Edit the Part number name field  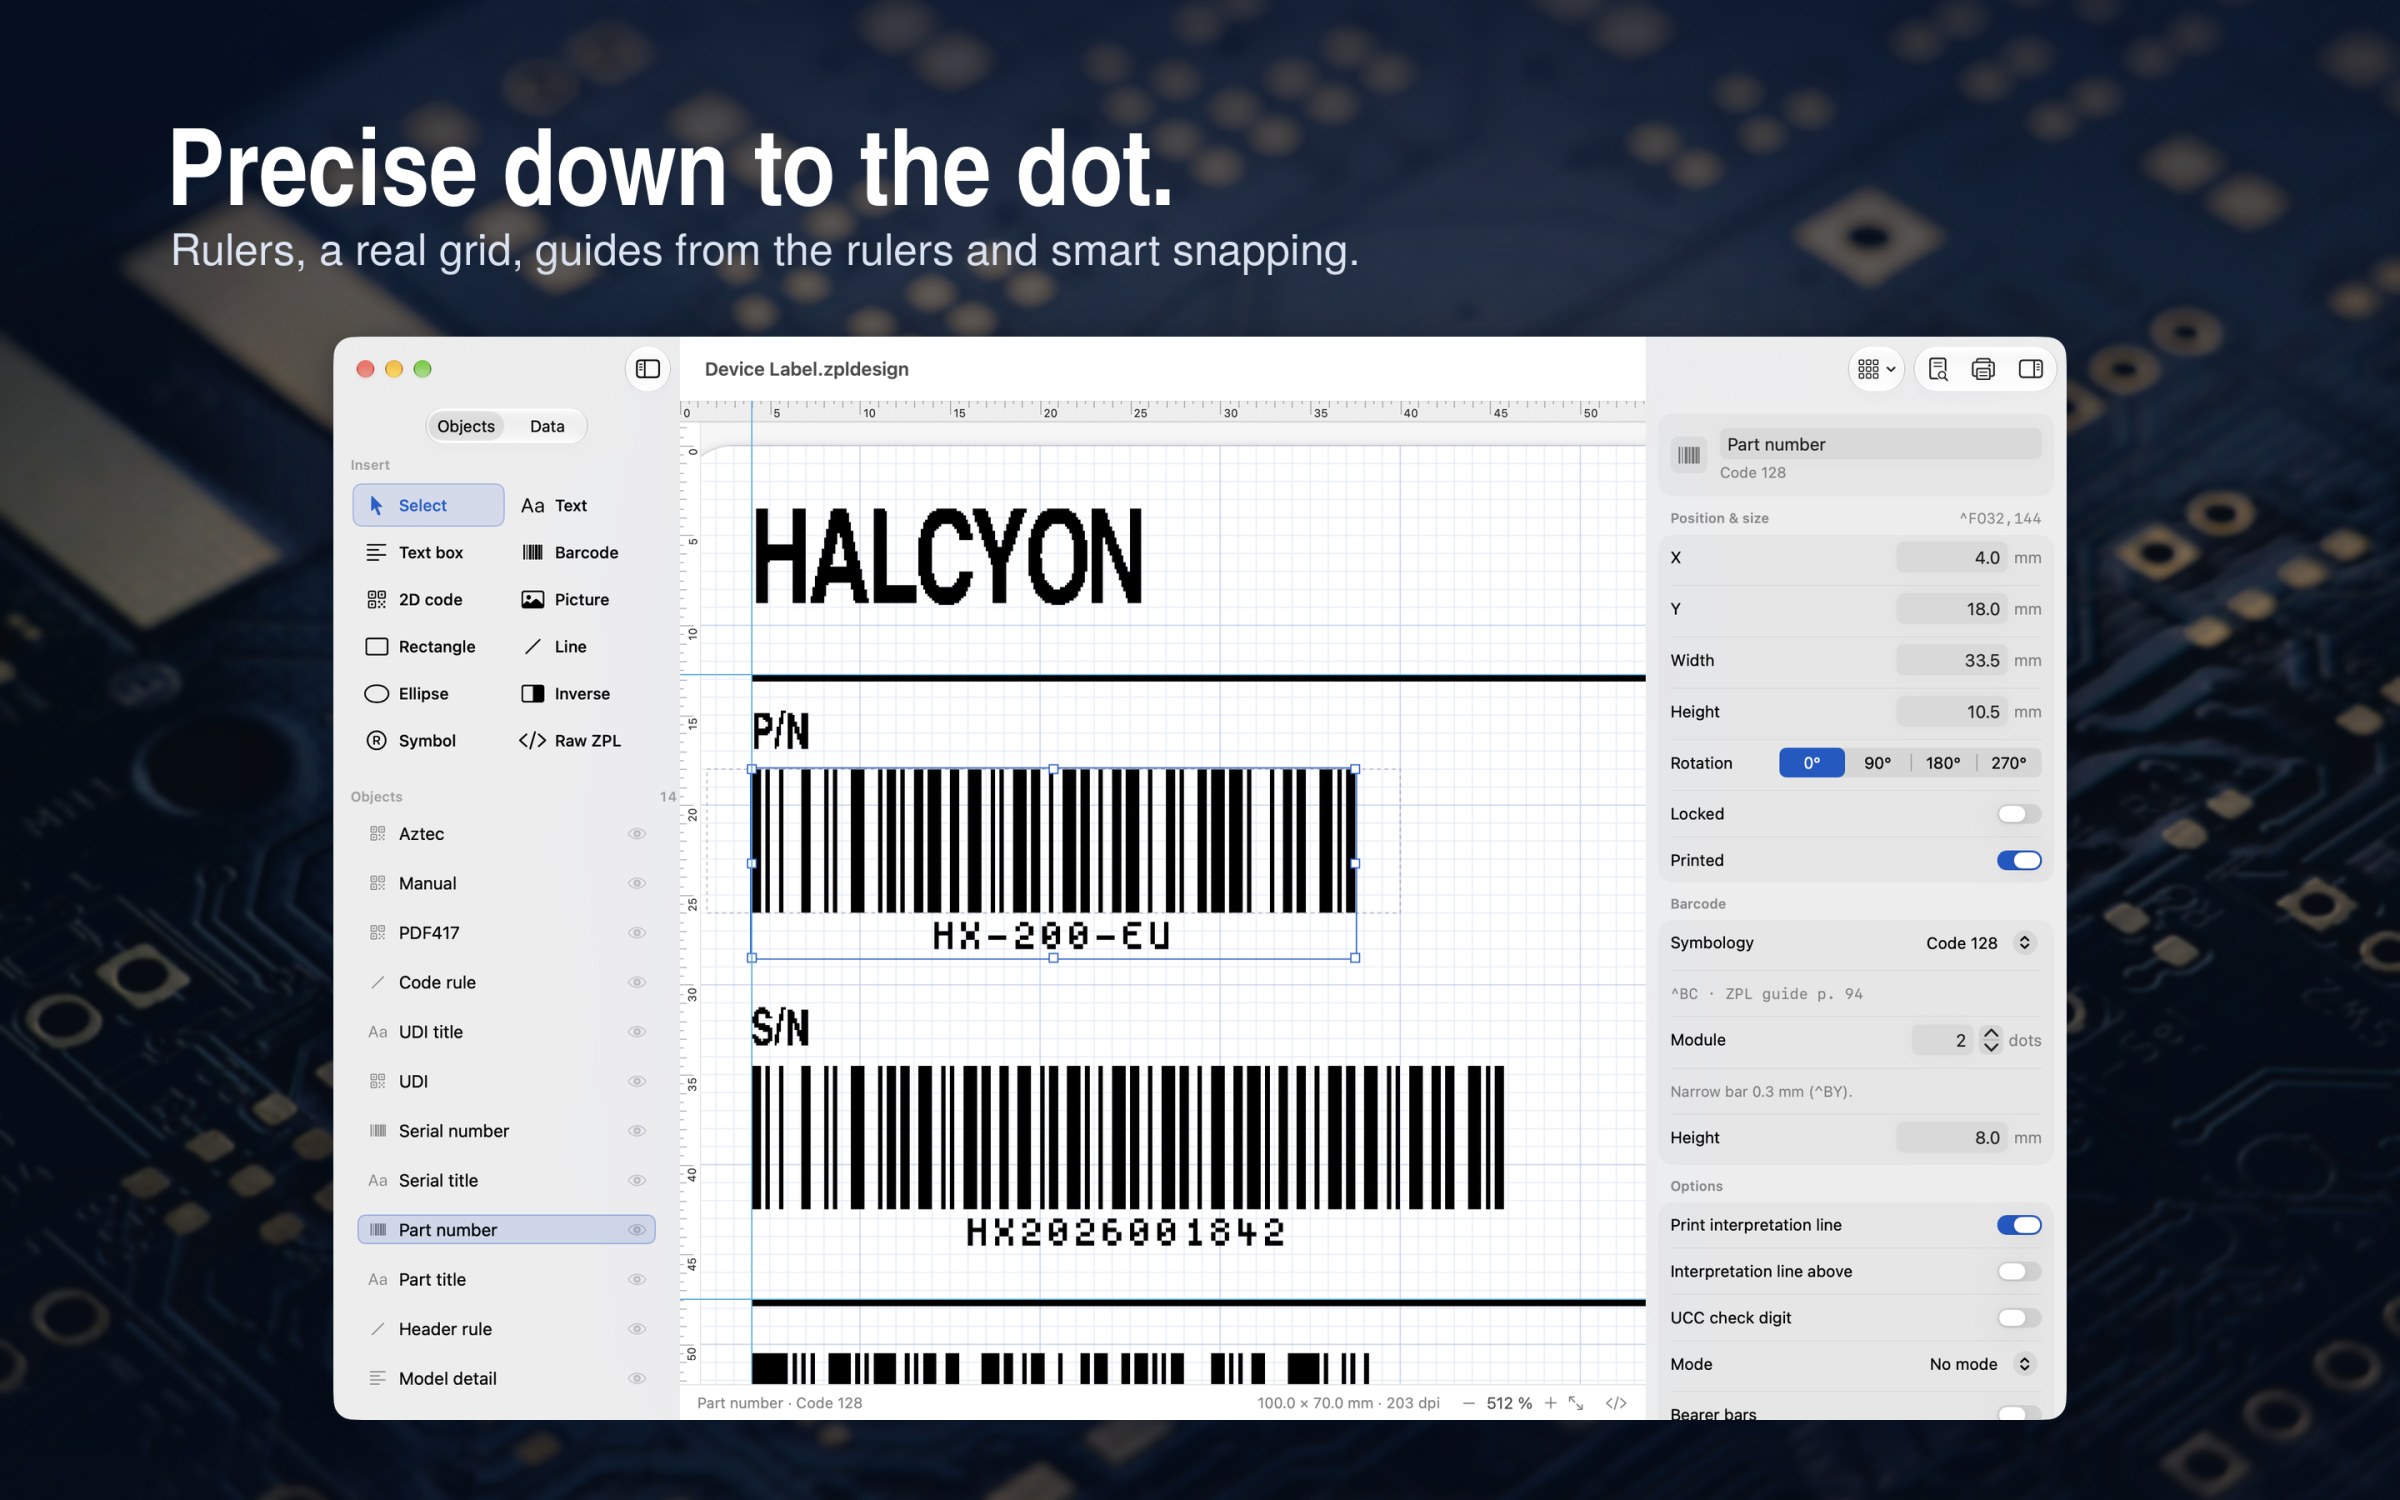coord(1880,444)
